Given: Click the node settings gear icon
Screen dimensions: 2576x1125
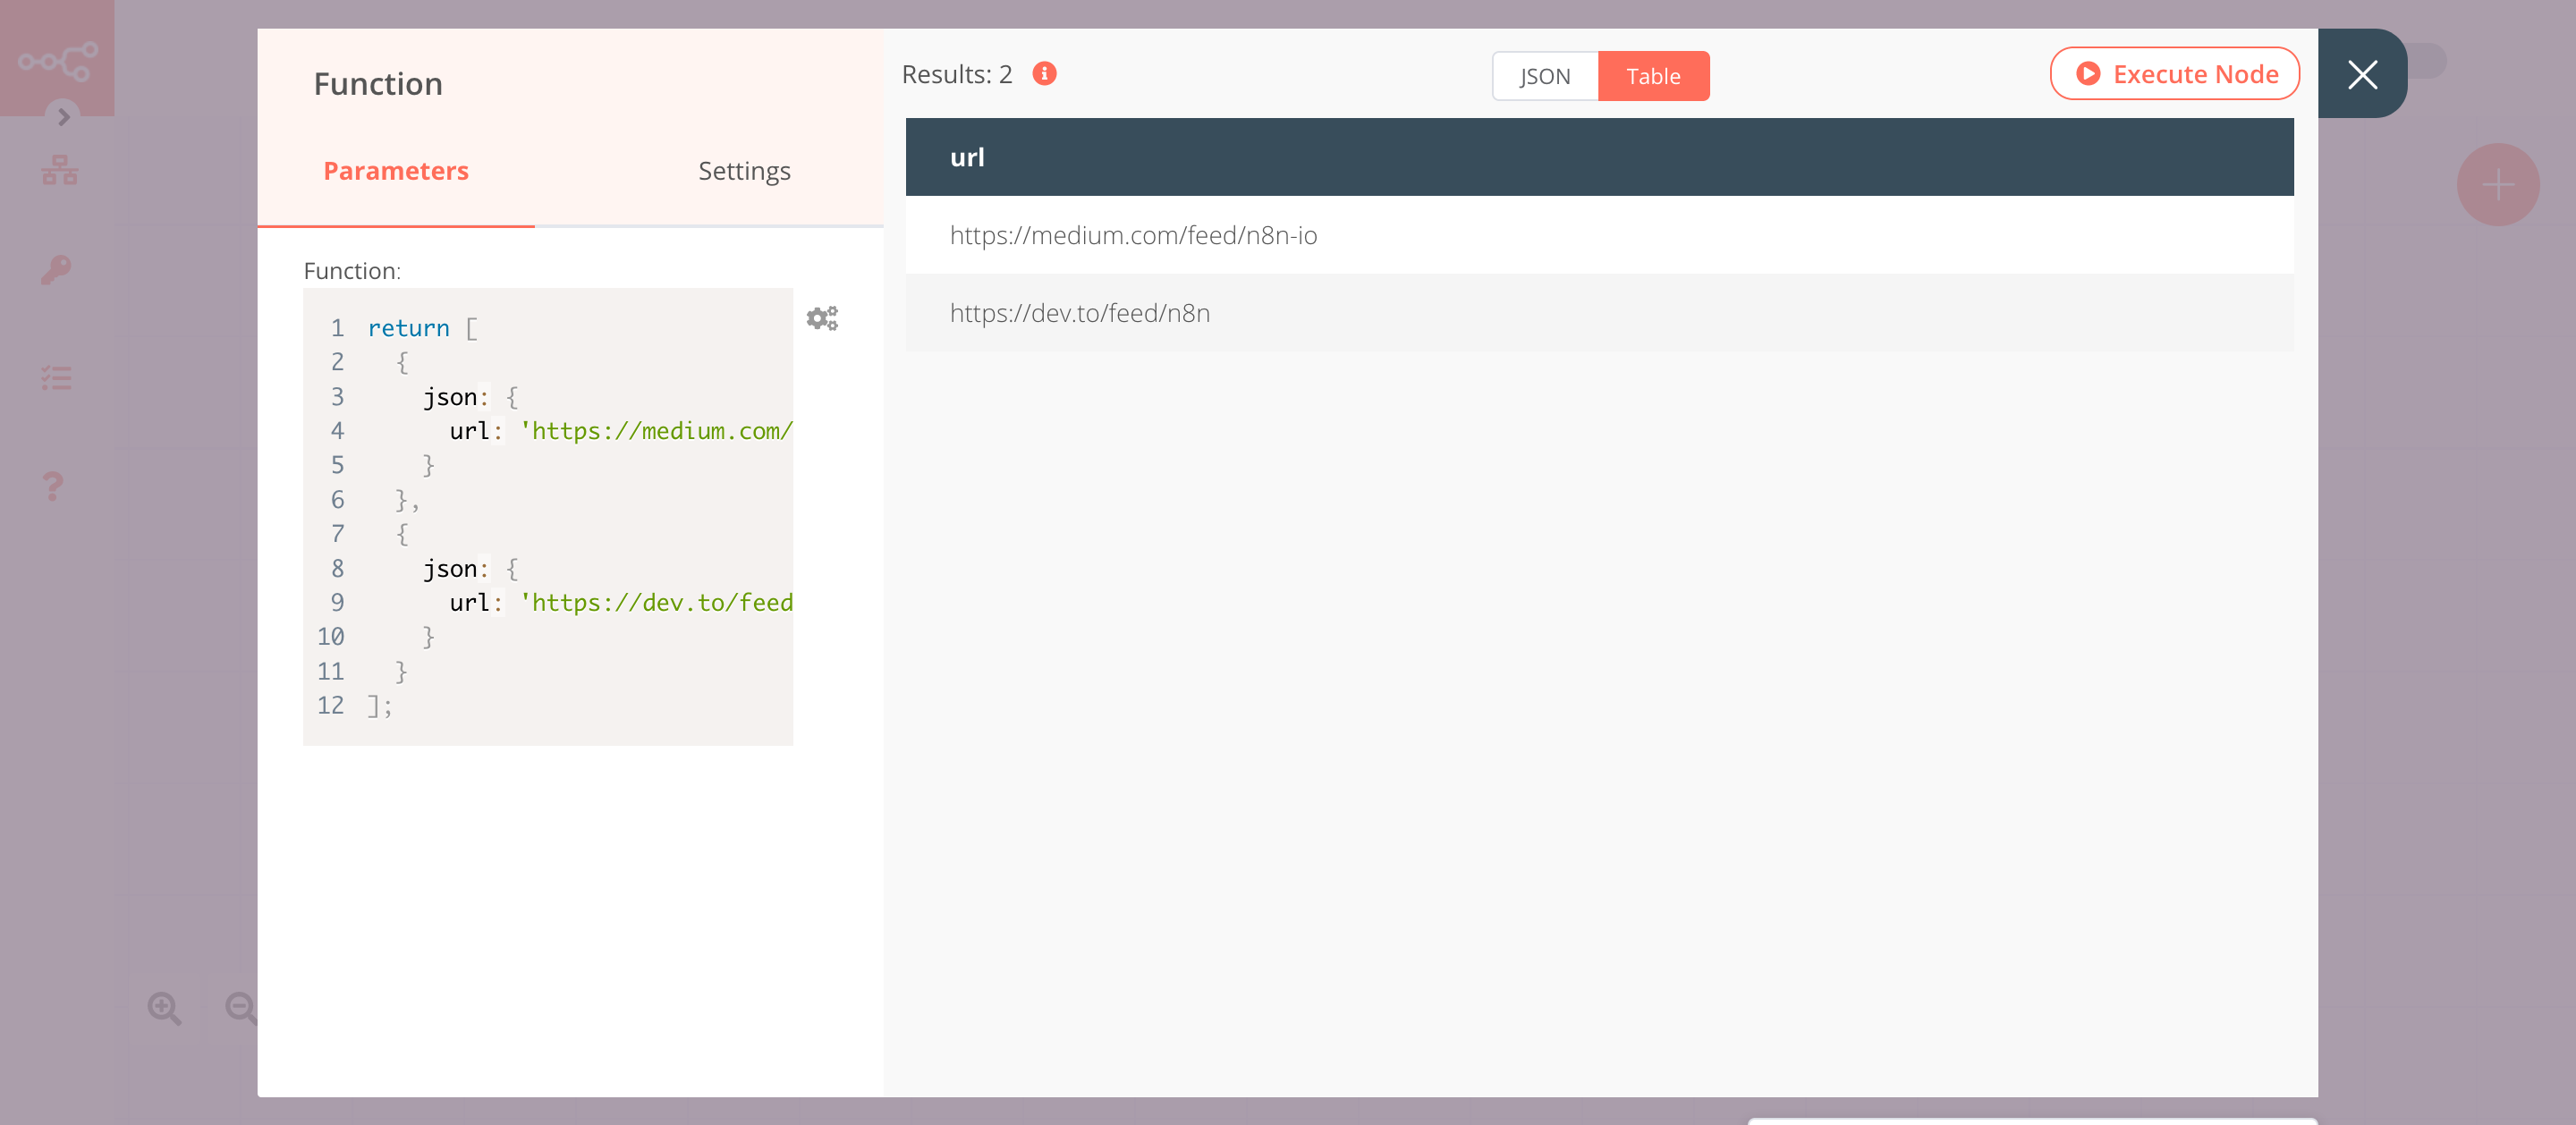Looking at the screenshot, I should (821, 317).
